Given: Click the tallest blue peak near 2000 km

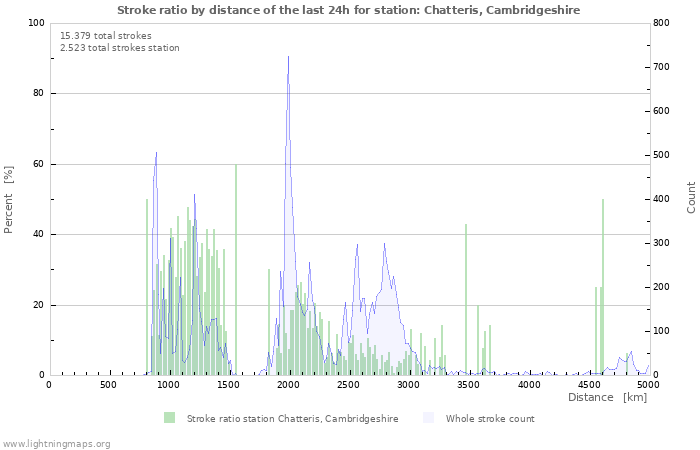Looking at the screenshot, I should click(x=288, y=57).
